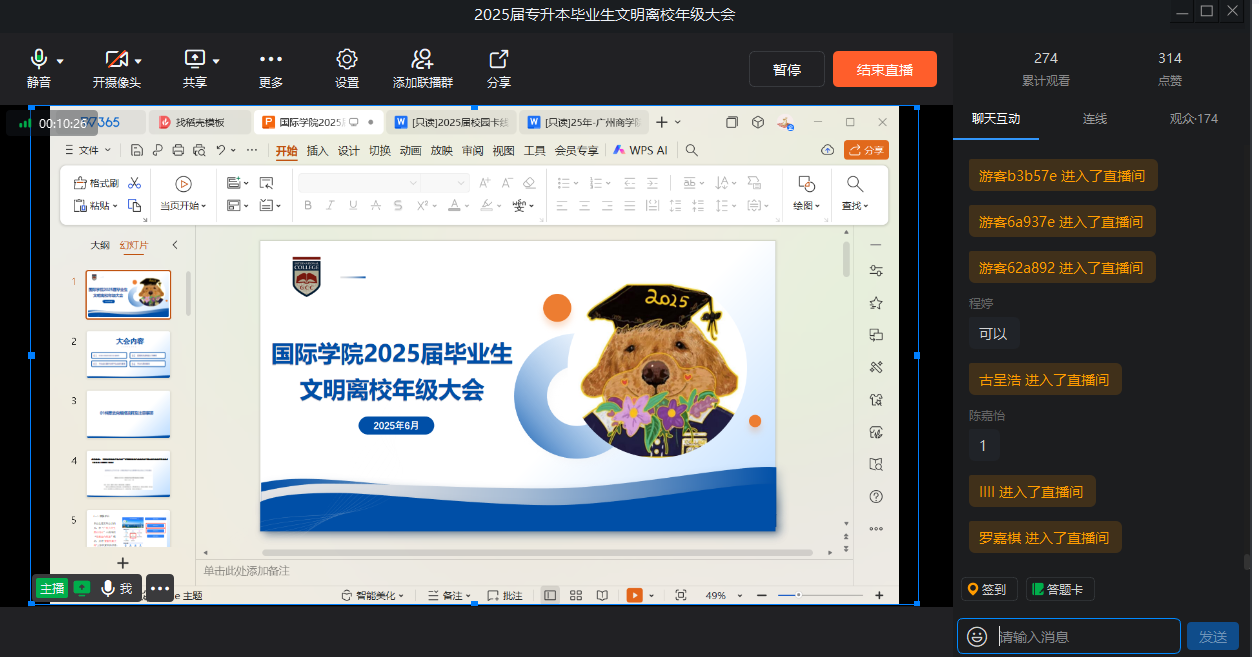Click the Share link icon (分享)
The image size is (1259, 657).
pos(498,60)
